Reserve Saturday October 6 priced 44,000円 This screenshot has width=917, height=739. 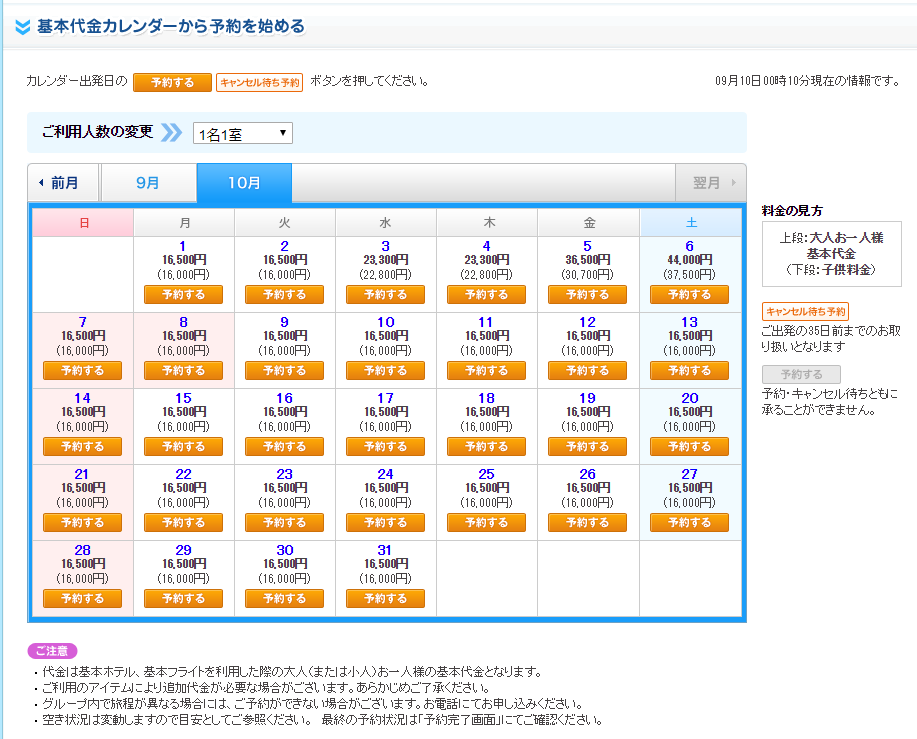(690, 295)
